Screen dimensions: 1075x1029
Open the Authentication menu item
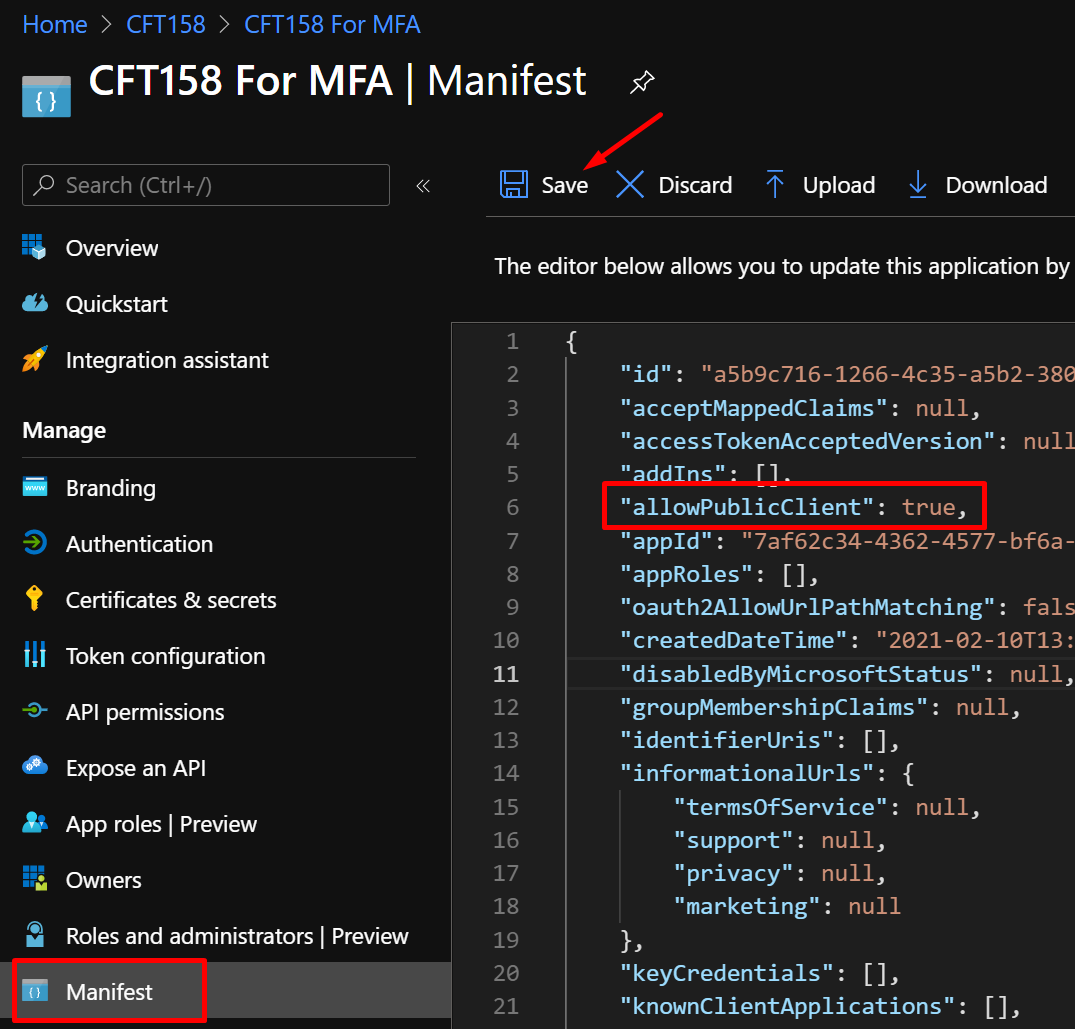[139, 544]
